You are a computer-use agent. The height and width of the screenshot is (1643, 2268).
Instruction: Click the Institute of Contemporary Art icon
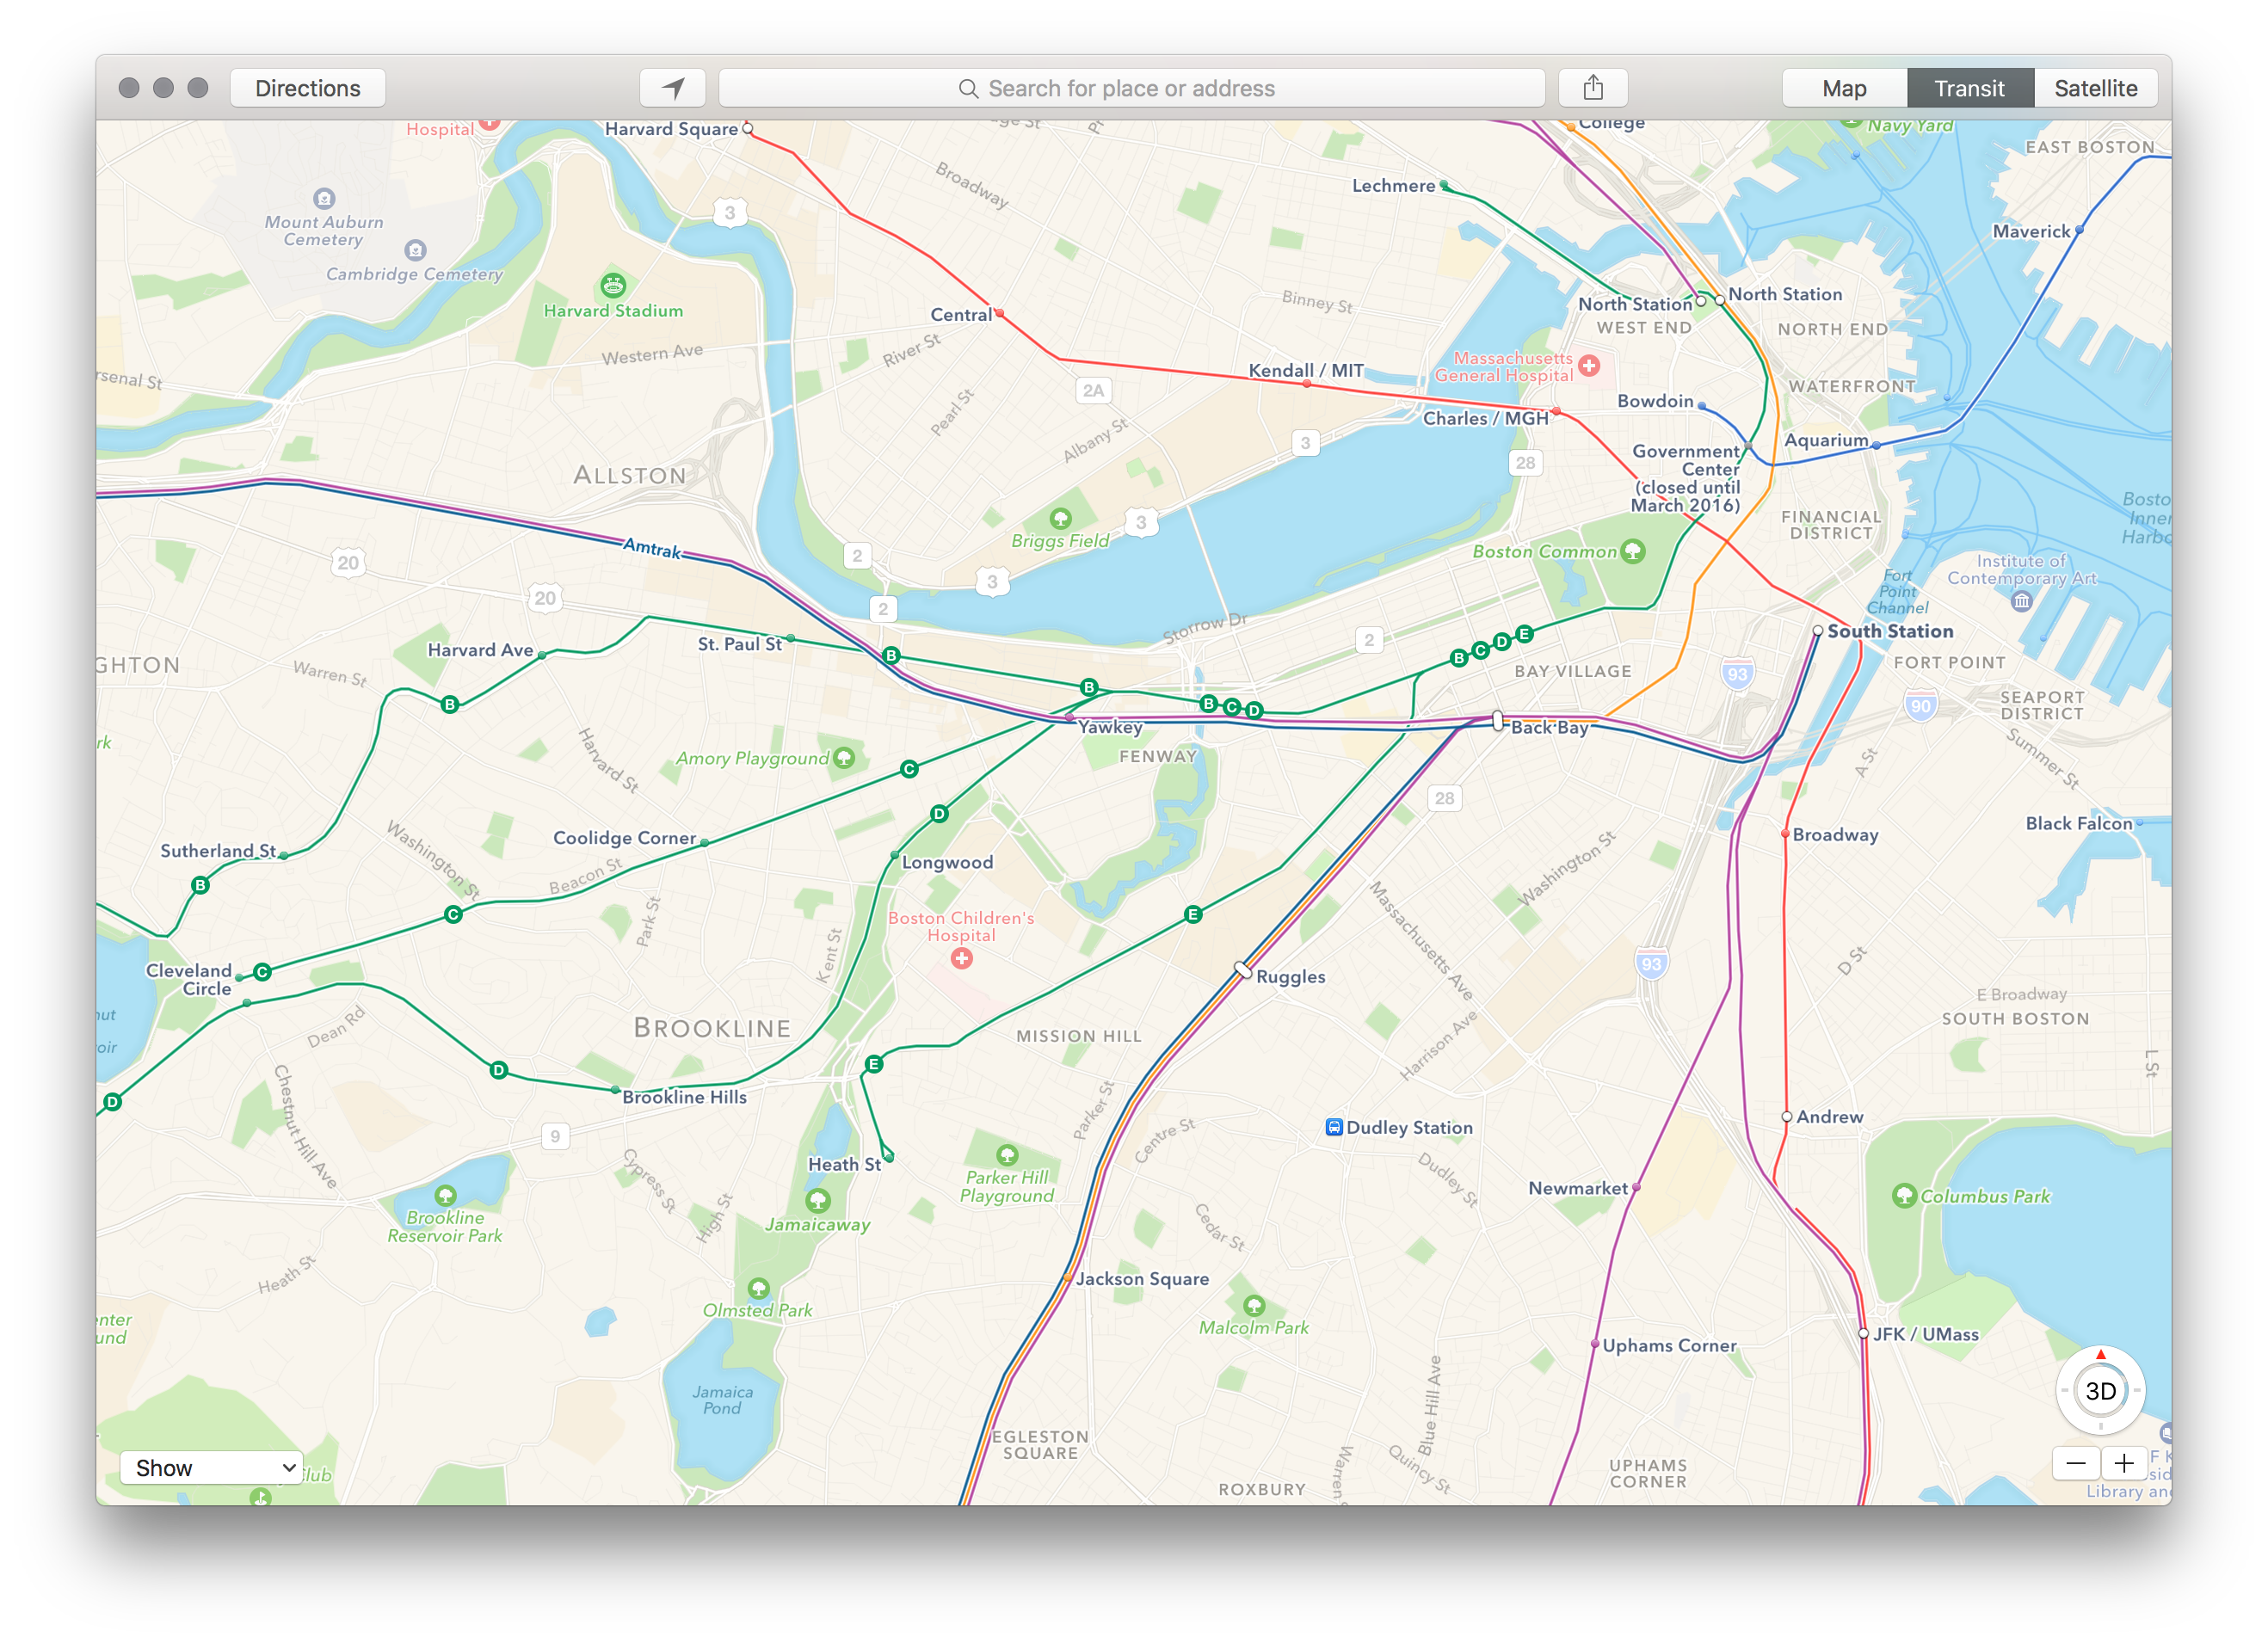[2021, 601]
